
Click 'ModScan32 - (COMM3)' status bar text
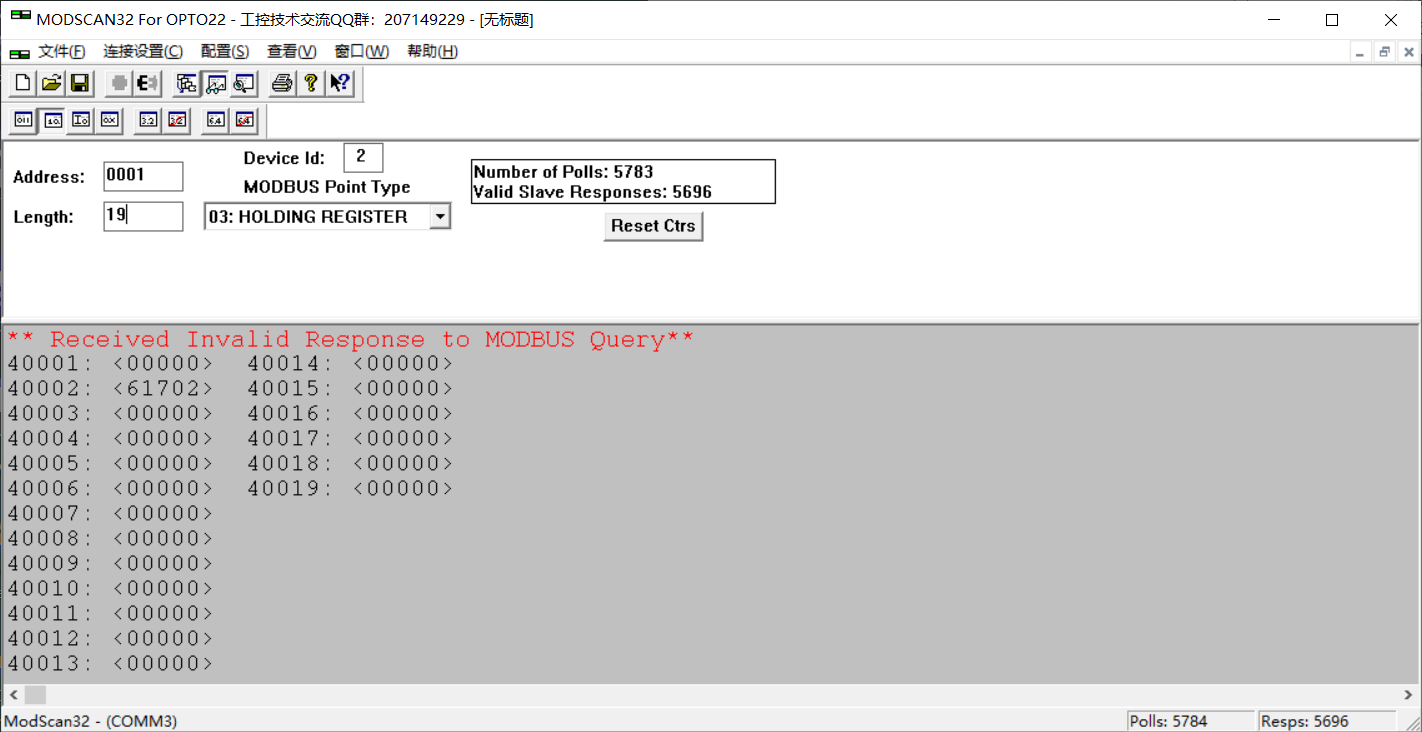pos(91,721)
